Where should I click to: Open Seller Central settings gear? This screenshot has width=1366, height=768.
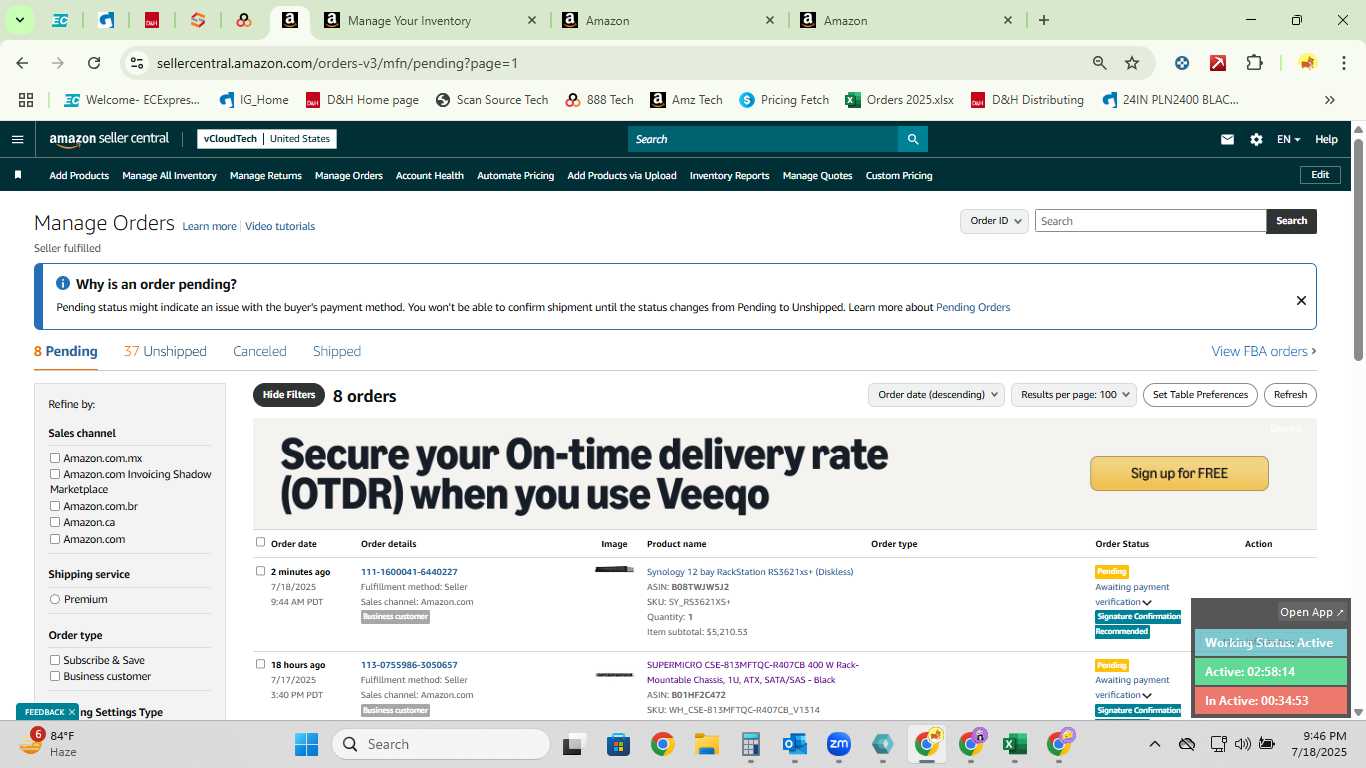point(1256,139)
